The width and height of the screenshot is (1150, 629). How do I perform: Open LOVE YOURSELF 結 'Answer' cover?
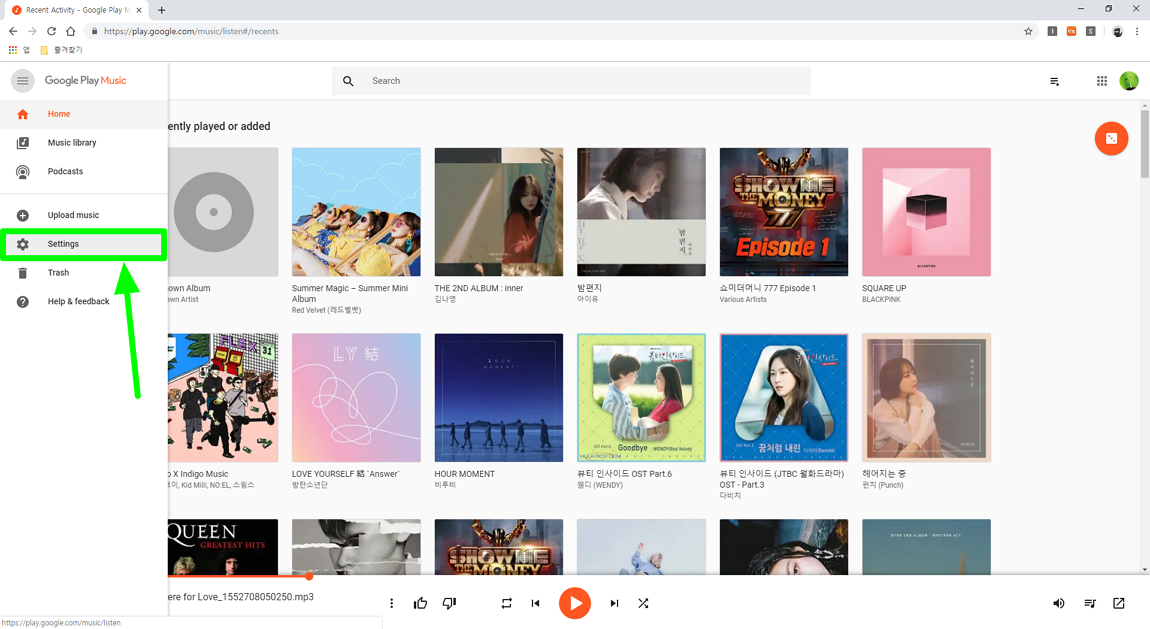pos(356,397)
